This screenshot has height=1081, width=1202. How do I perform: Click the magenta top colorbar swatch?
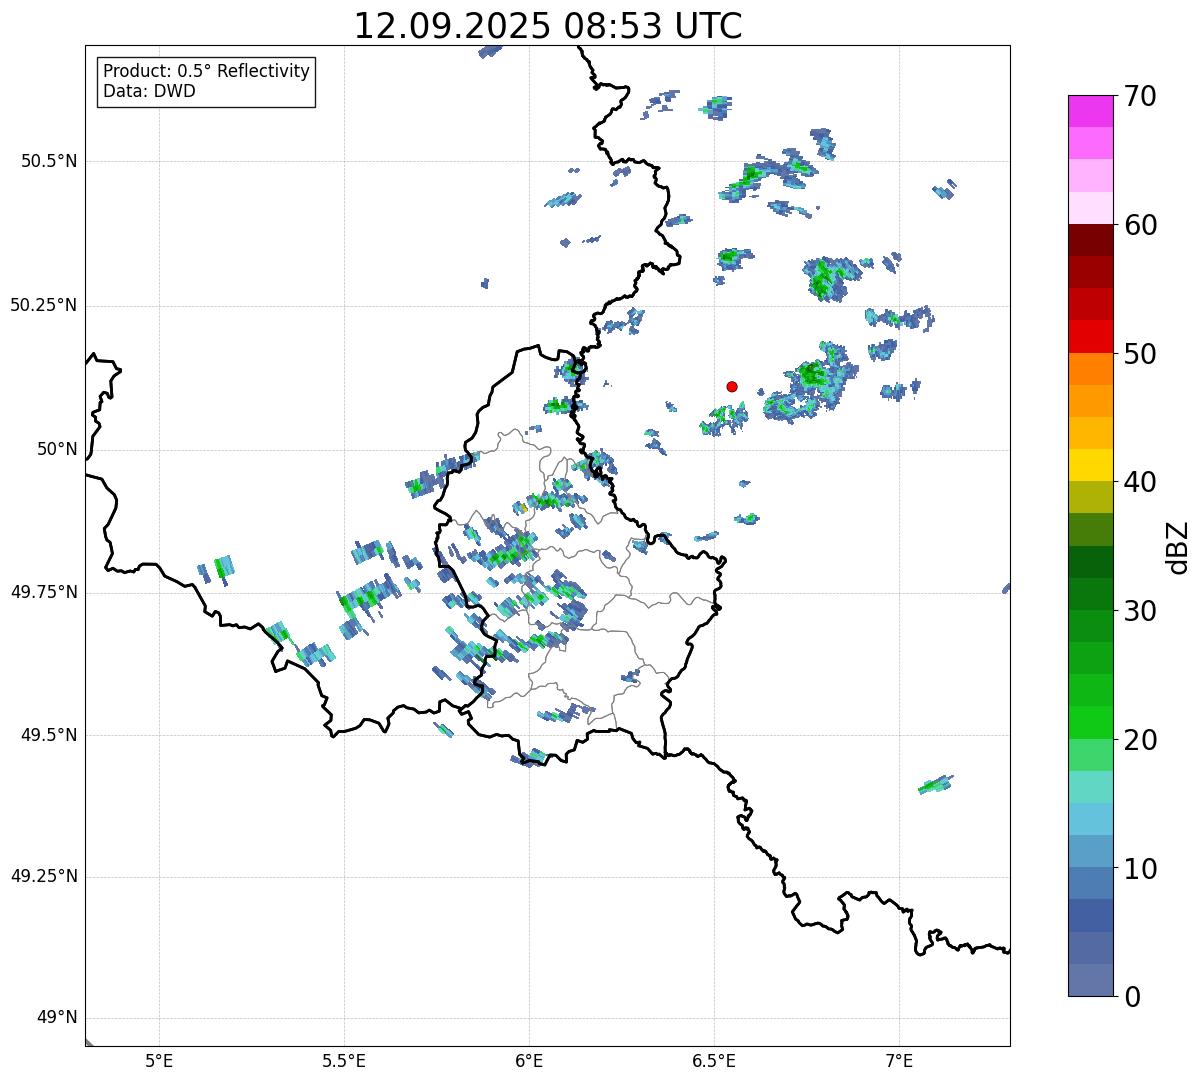pos(1091,111)
